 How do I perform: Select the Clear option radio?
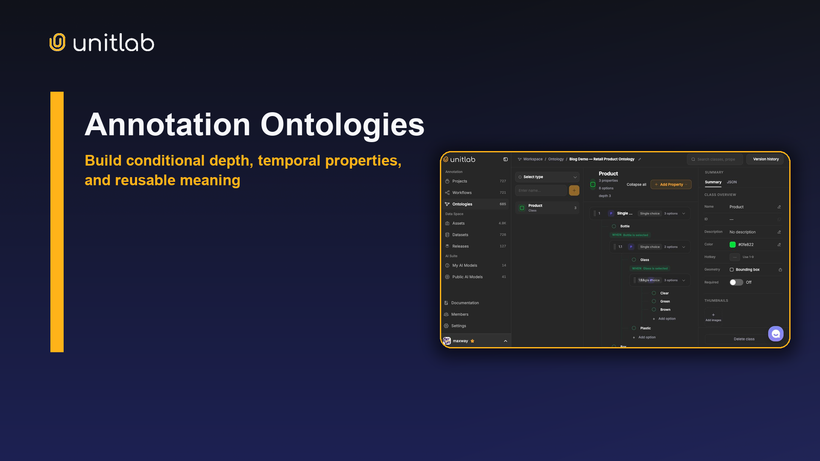point(654,293)
